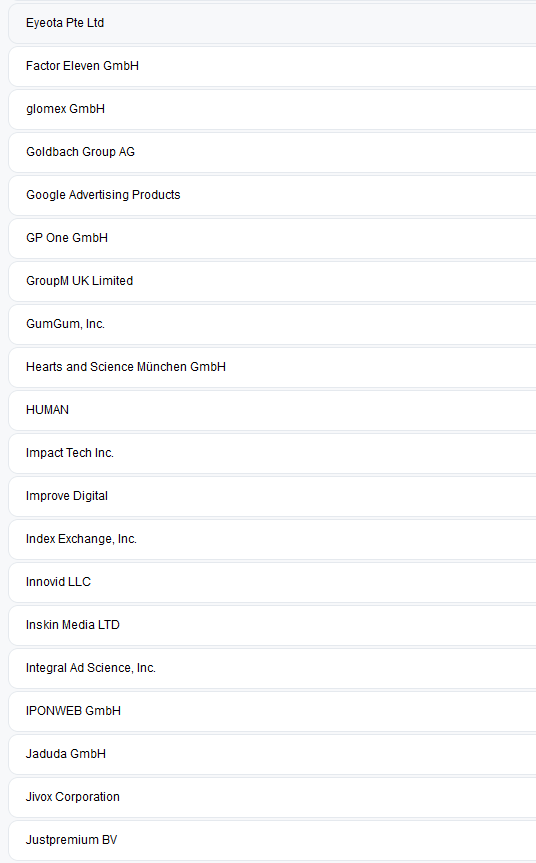
Task: Select the HUMAN vendor entry
Action: (272, 409)
